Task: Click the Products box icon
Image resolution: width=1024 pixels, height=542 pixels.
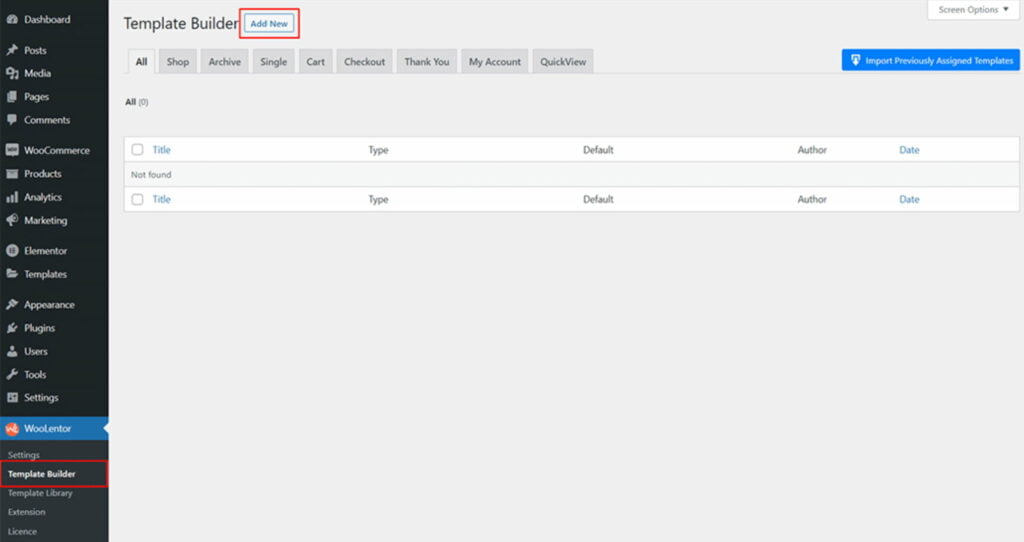Action: click(x=12, y=174)
